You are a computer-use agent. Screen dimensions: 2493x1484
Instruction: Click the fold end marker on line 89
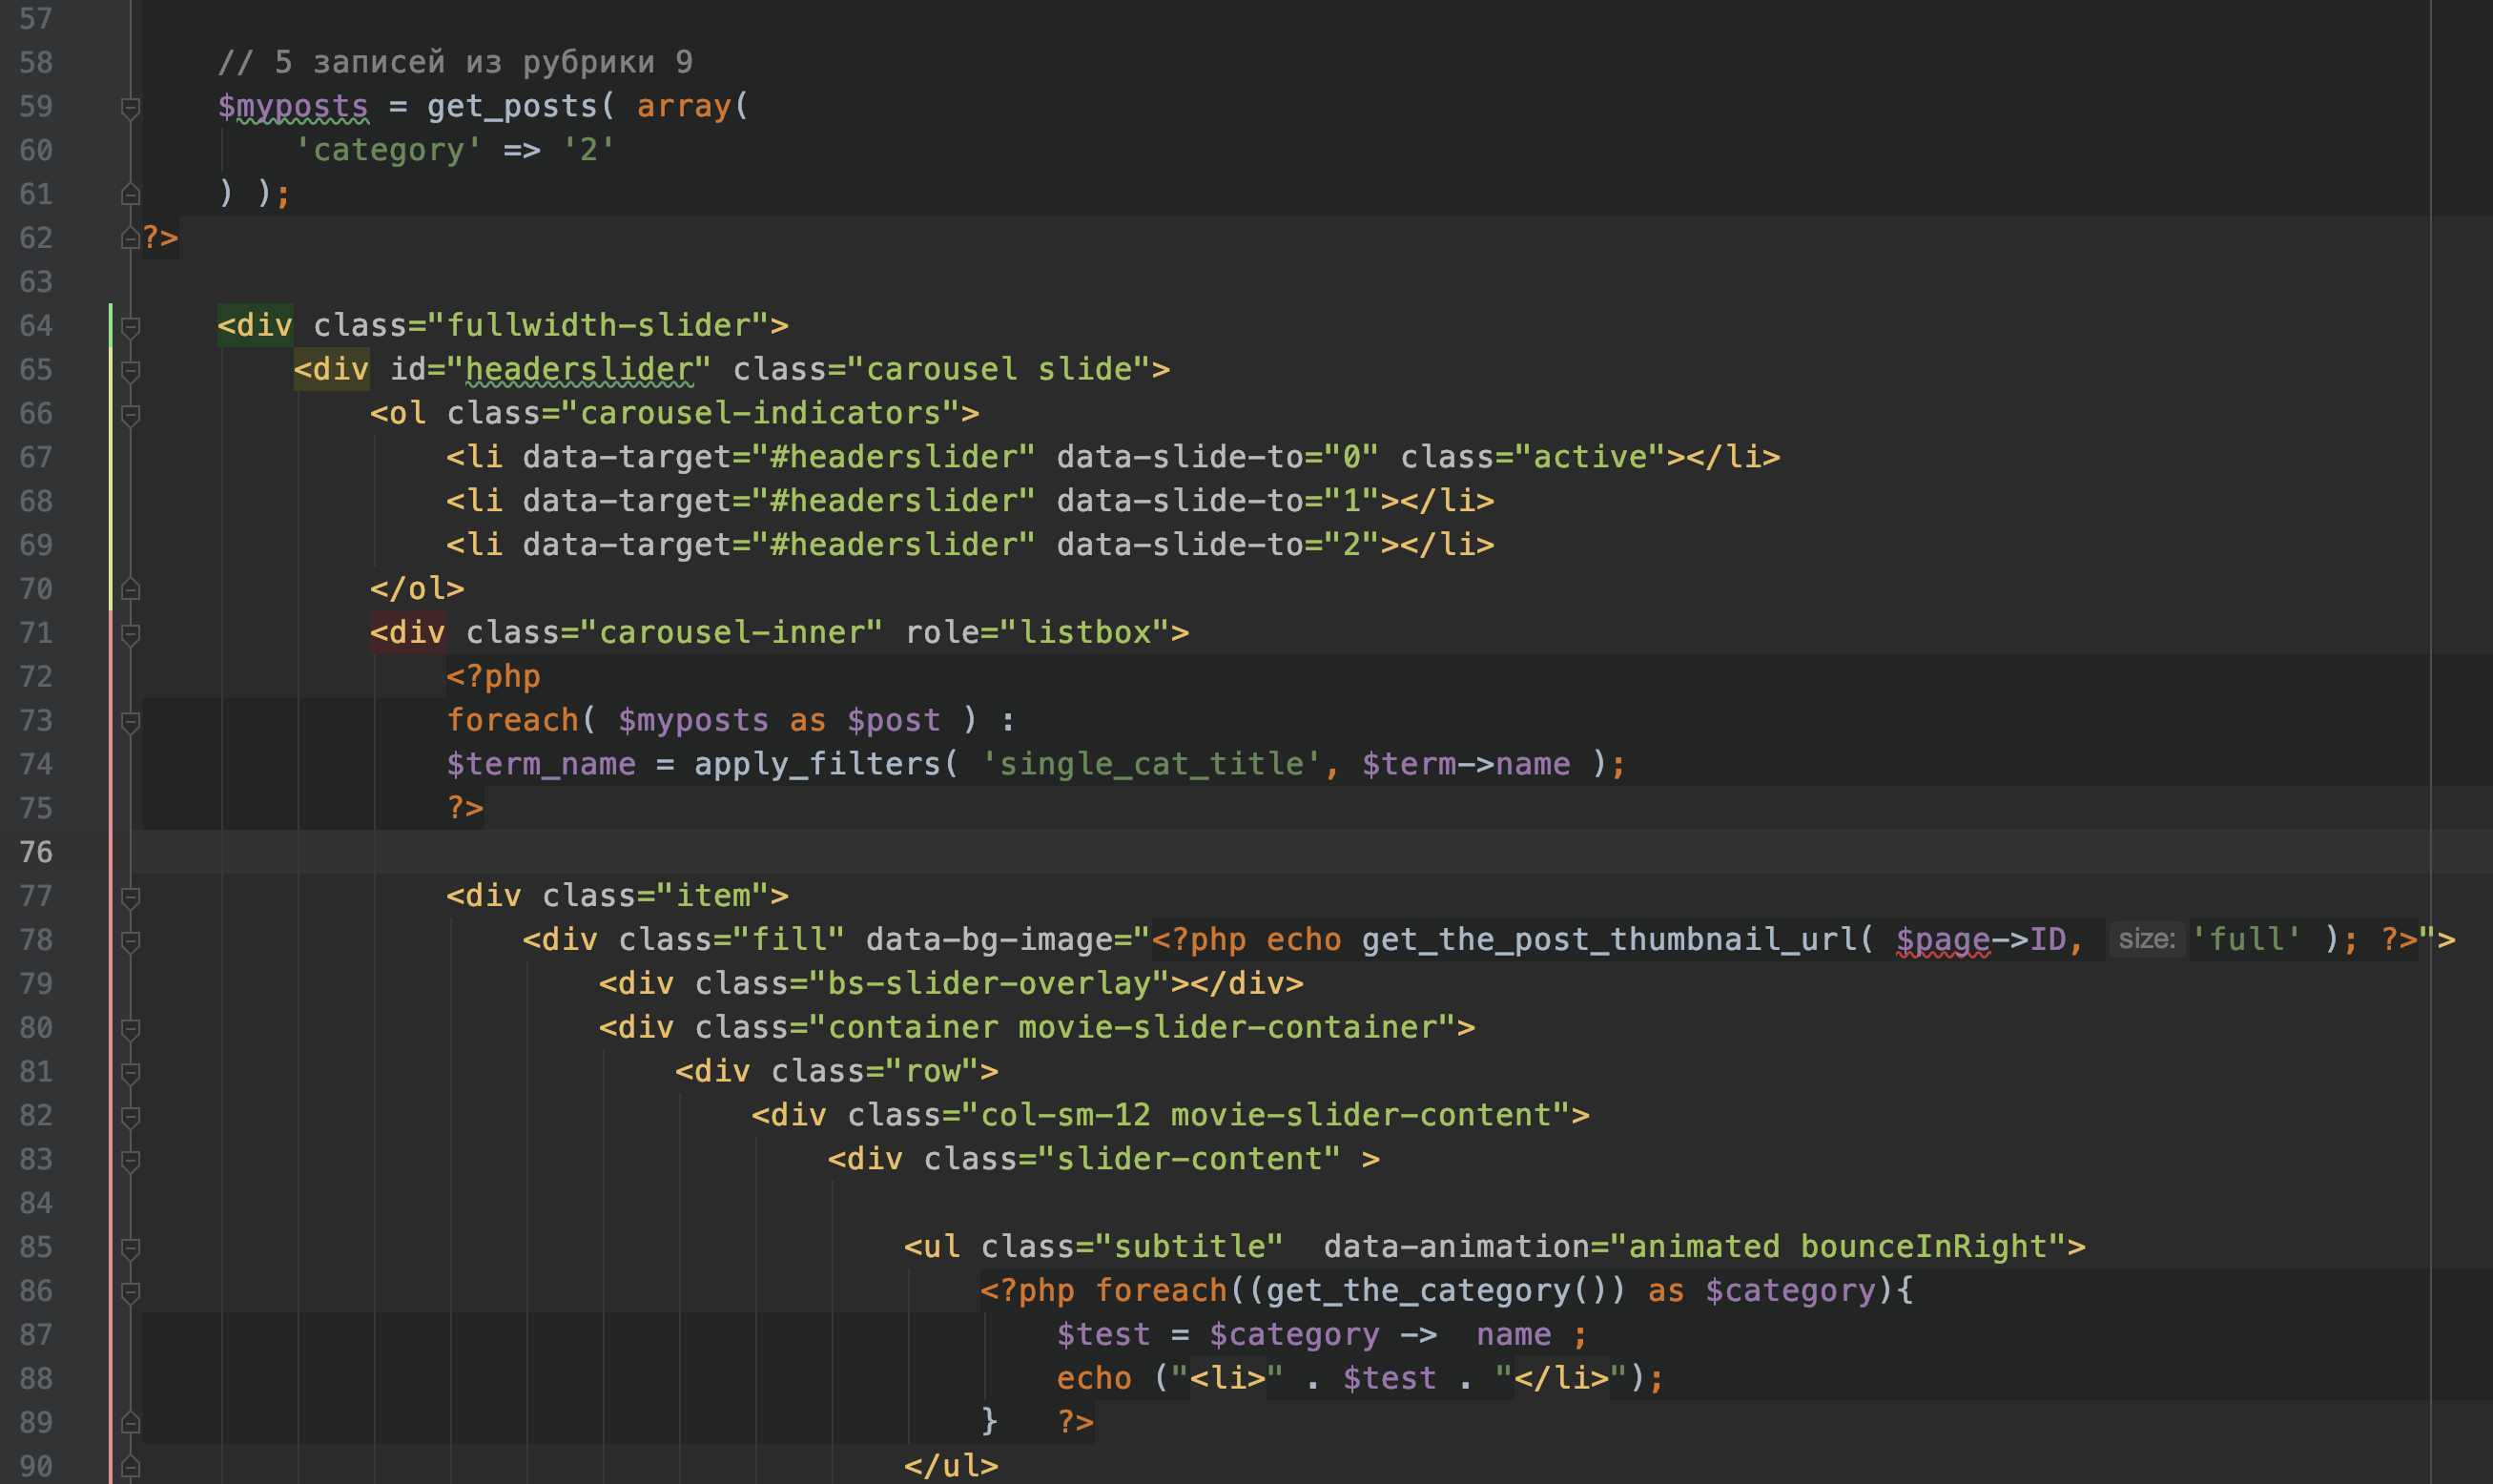coord(130,1423)
